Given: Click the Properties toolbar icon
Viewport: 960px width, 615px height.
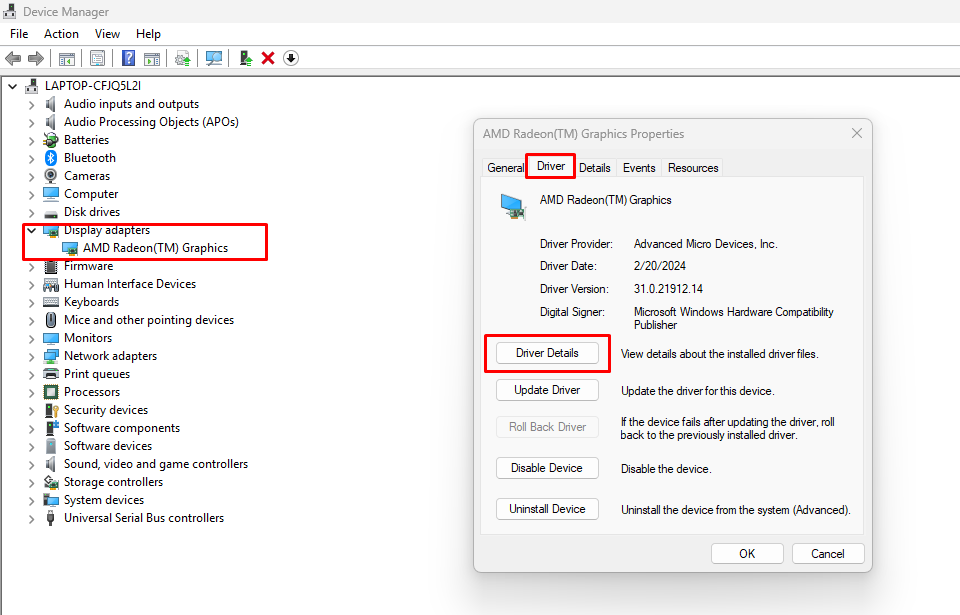Looking at the screenshot, I should click(x=97, y=58).
